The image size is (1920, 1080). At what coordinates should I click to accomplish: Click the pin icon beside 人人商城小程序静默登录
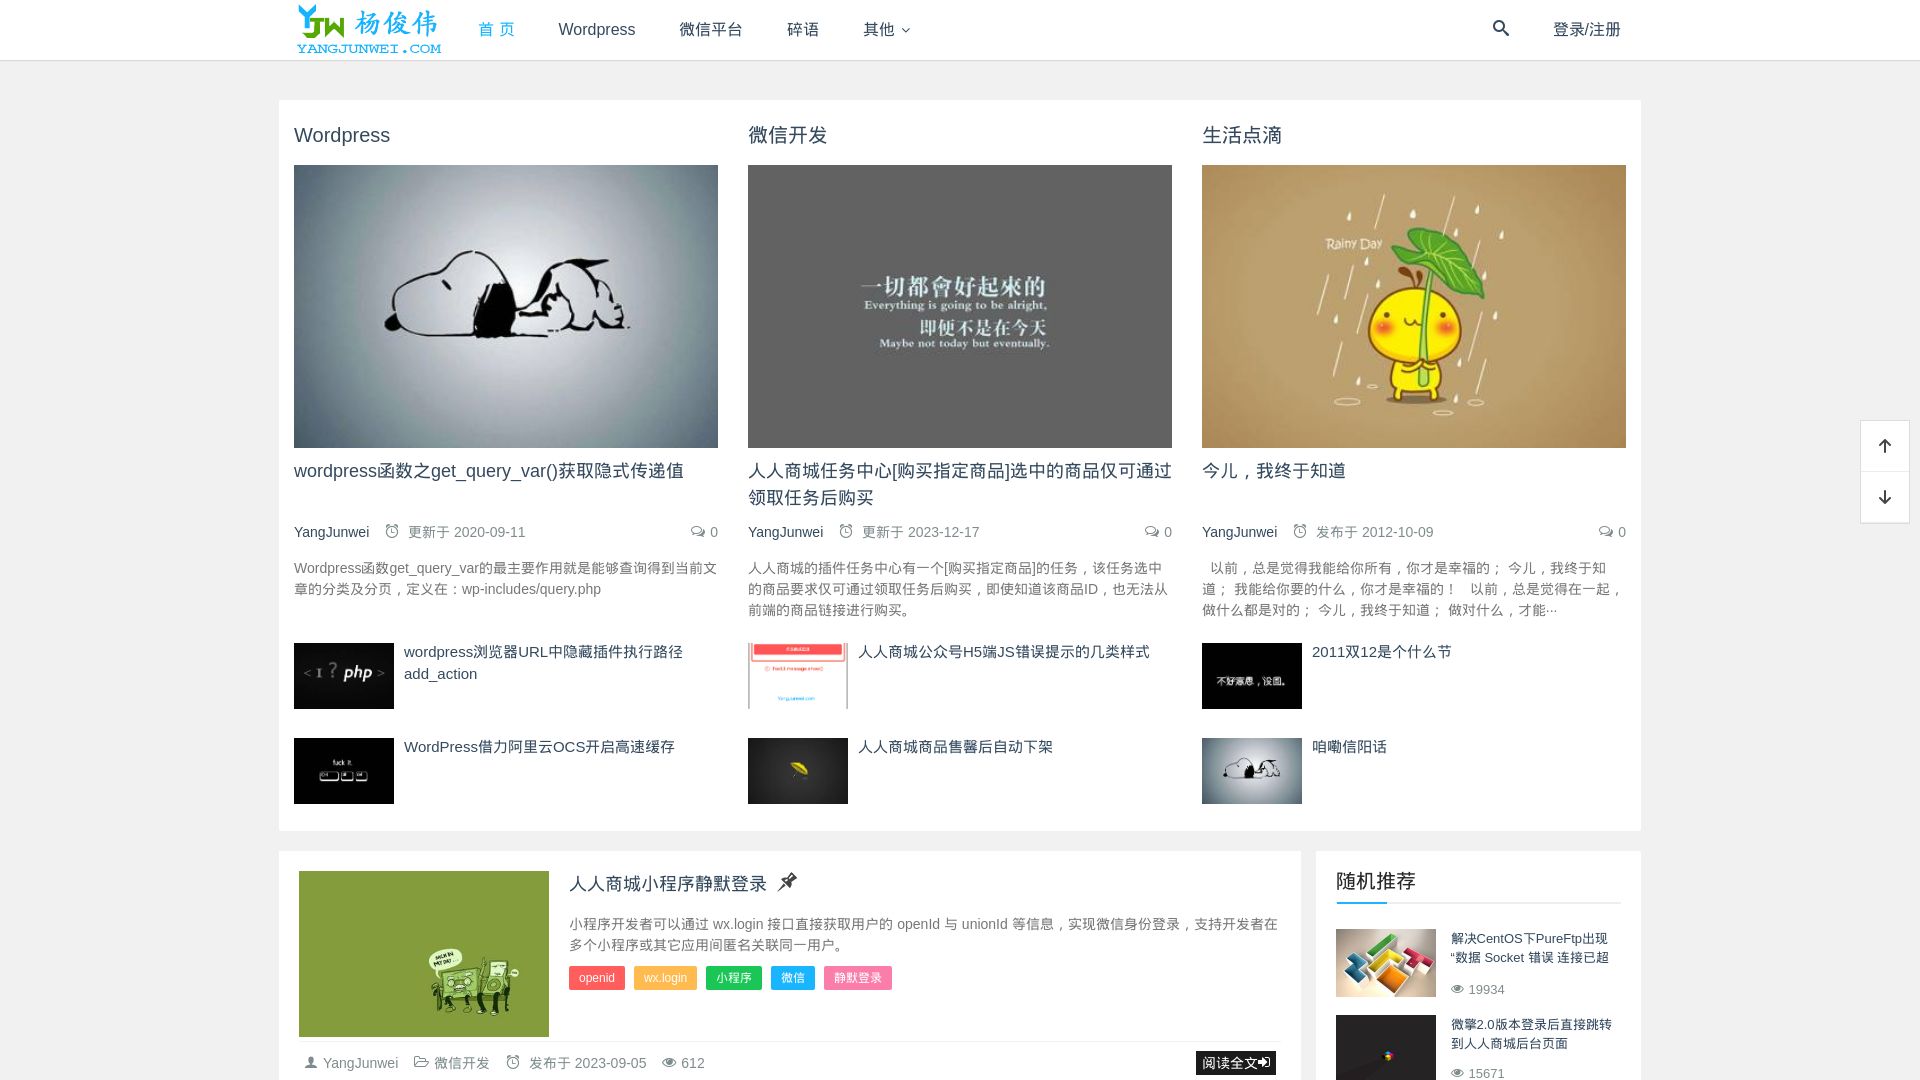point(787,882)
